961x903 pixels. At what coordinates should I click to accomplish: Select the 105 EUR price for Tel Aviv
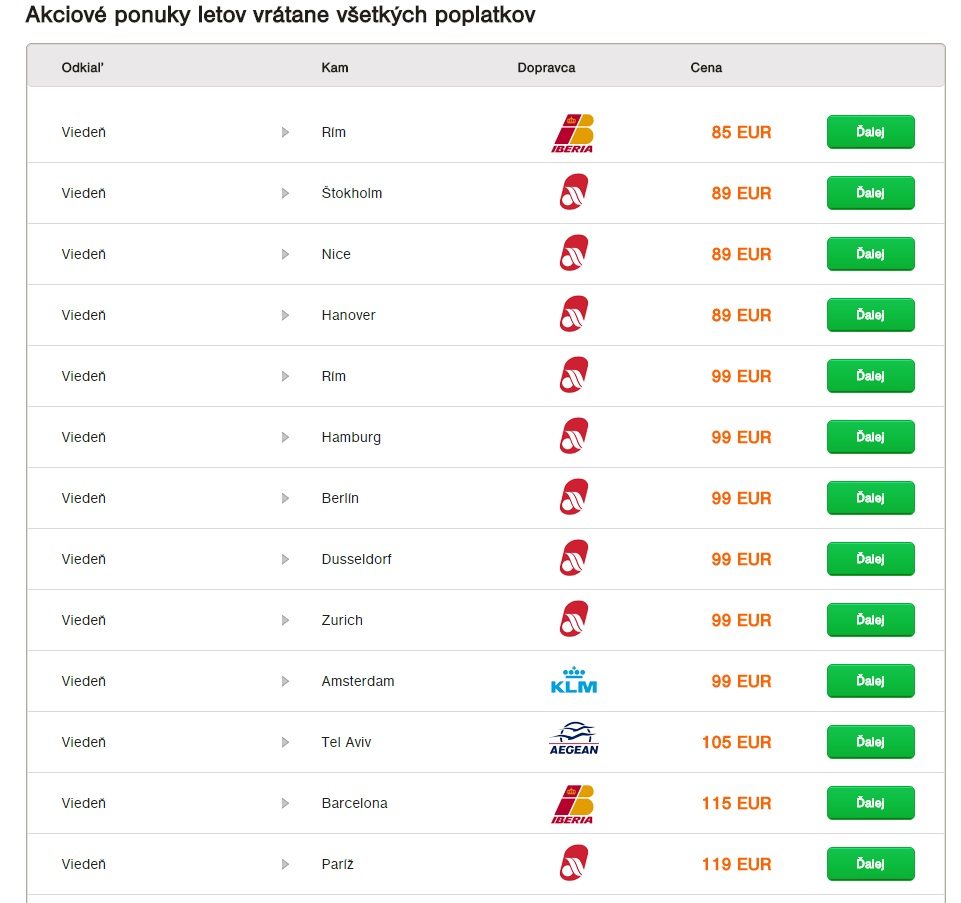tap(736, 742)
